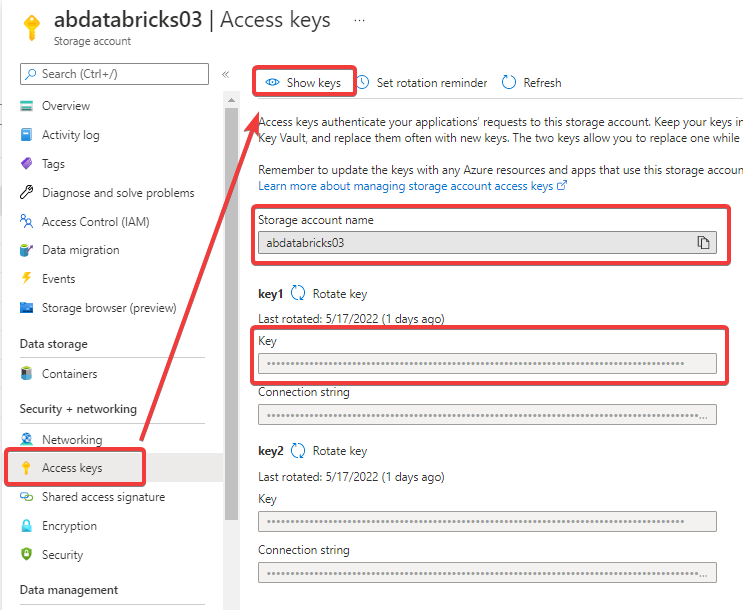Image resolution: width=743 pixels, height=610 pixels.
Task: Click the Refresh circular arrow icon
Action: click(x=509, y=82)
